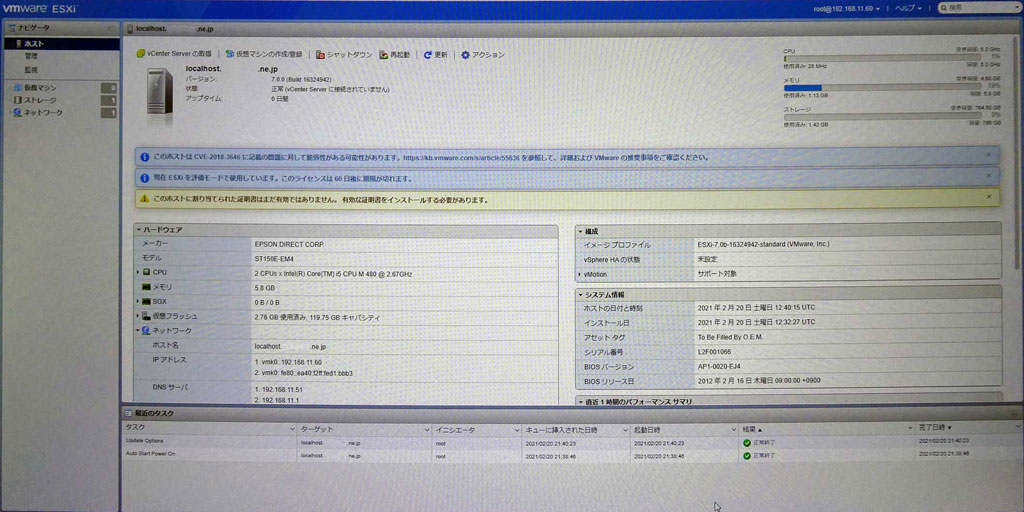
Task: Expand the vMotion row
Action: pyautogui.click(x=579, y=274)
